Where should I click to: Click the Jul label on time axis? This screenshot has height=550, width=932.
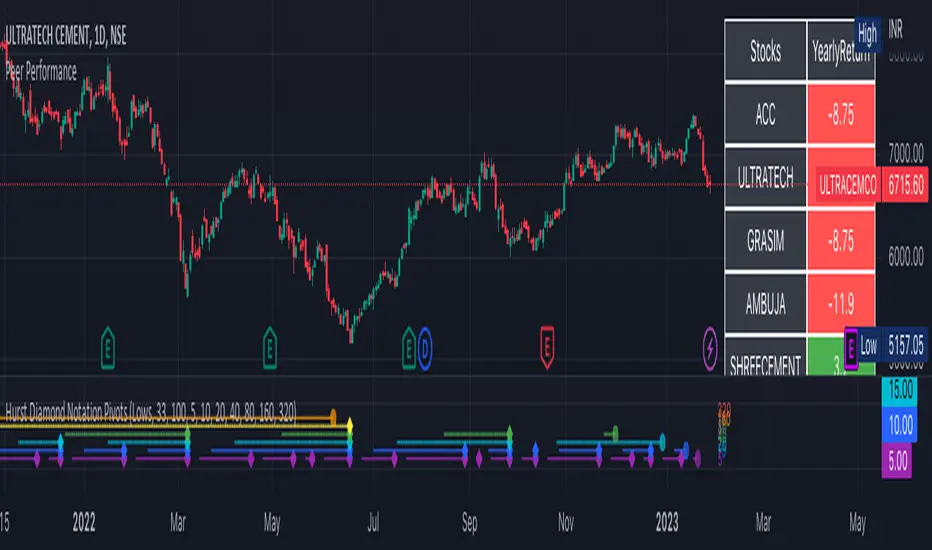click(373, 523)
